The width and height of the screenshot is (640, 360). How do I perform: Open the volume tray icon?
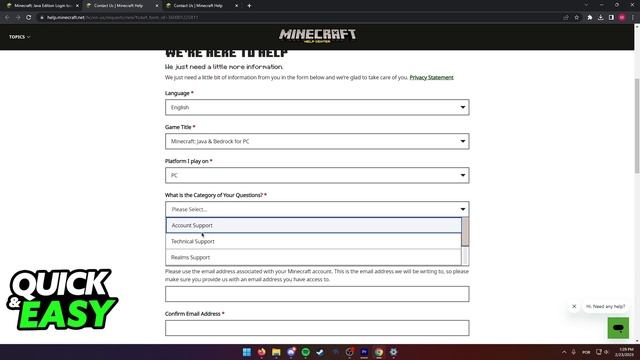click(x=606, y=352)
